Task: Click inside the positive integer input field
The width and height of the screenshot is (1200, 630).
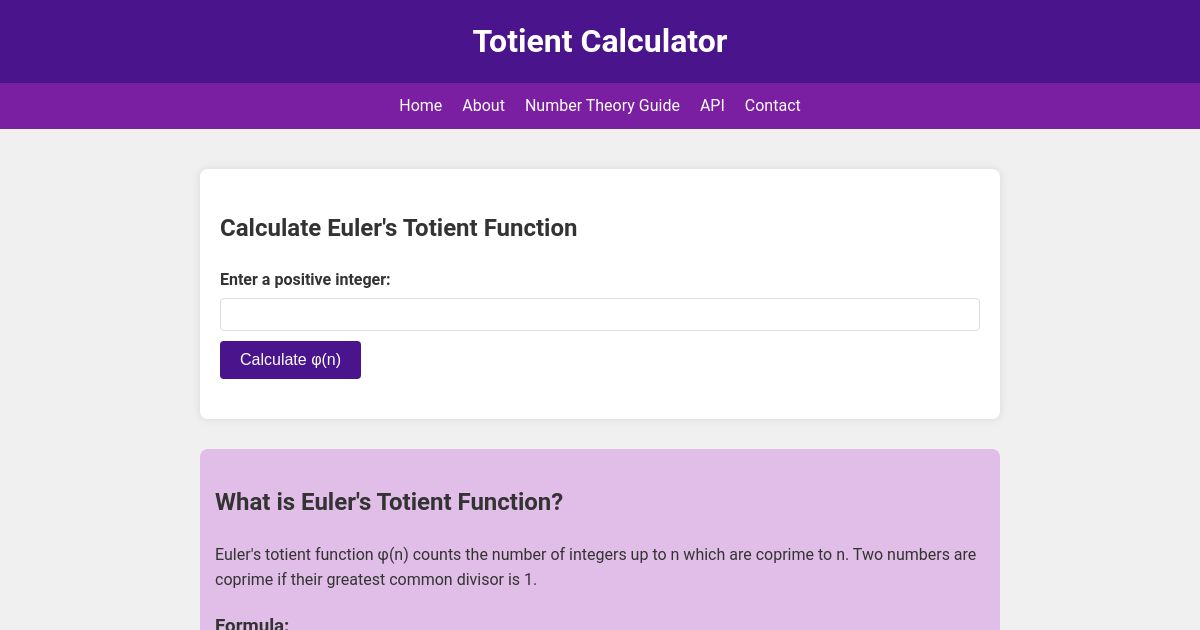Action: tap(600, 314)
